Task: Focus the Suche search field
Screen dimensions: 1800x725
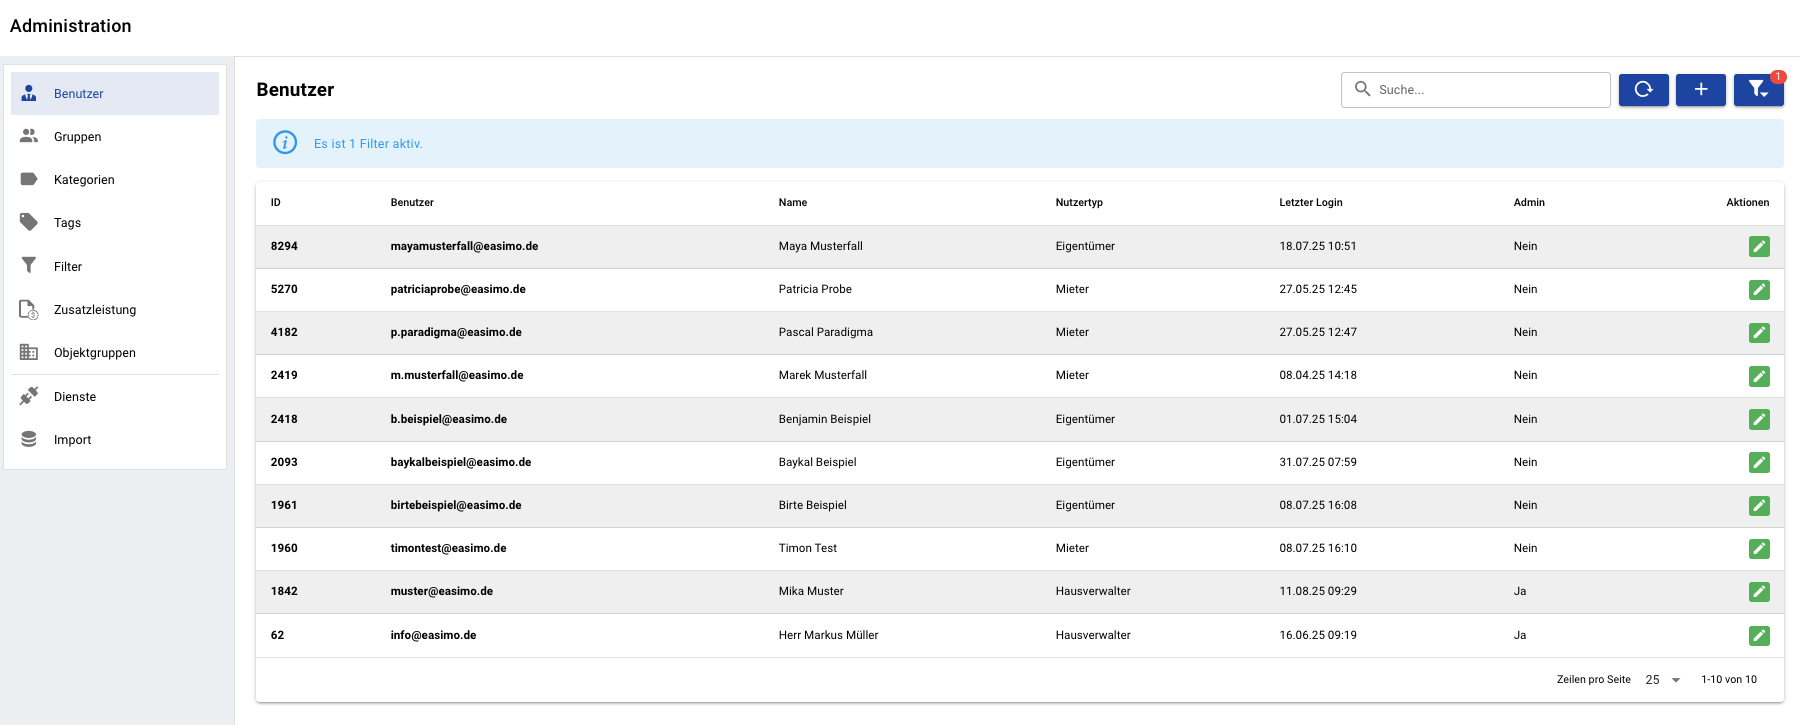Action: point(1476,89)
